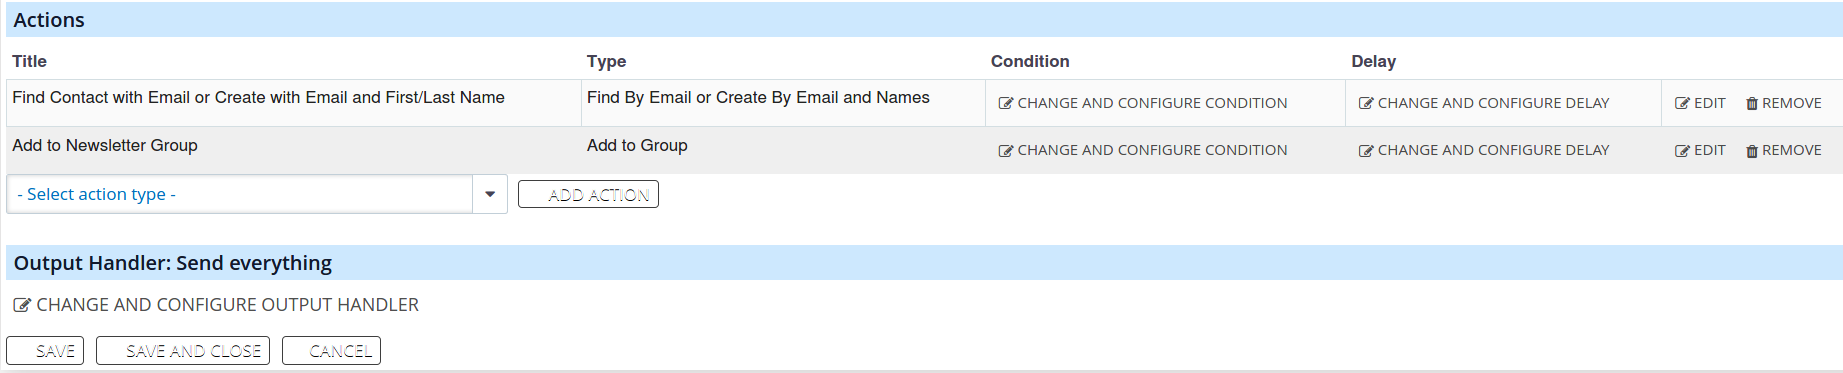Click trash icon to remove Add to Newsletter Group

pyautogui.click(x=1752, y=151)
